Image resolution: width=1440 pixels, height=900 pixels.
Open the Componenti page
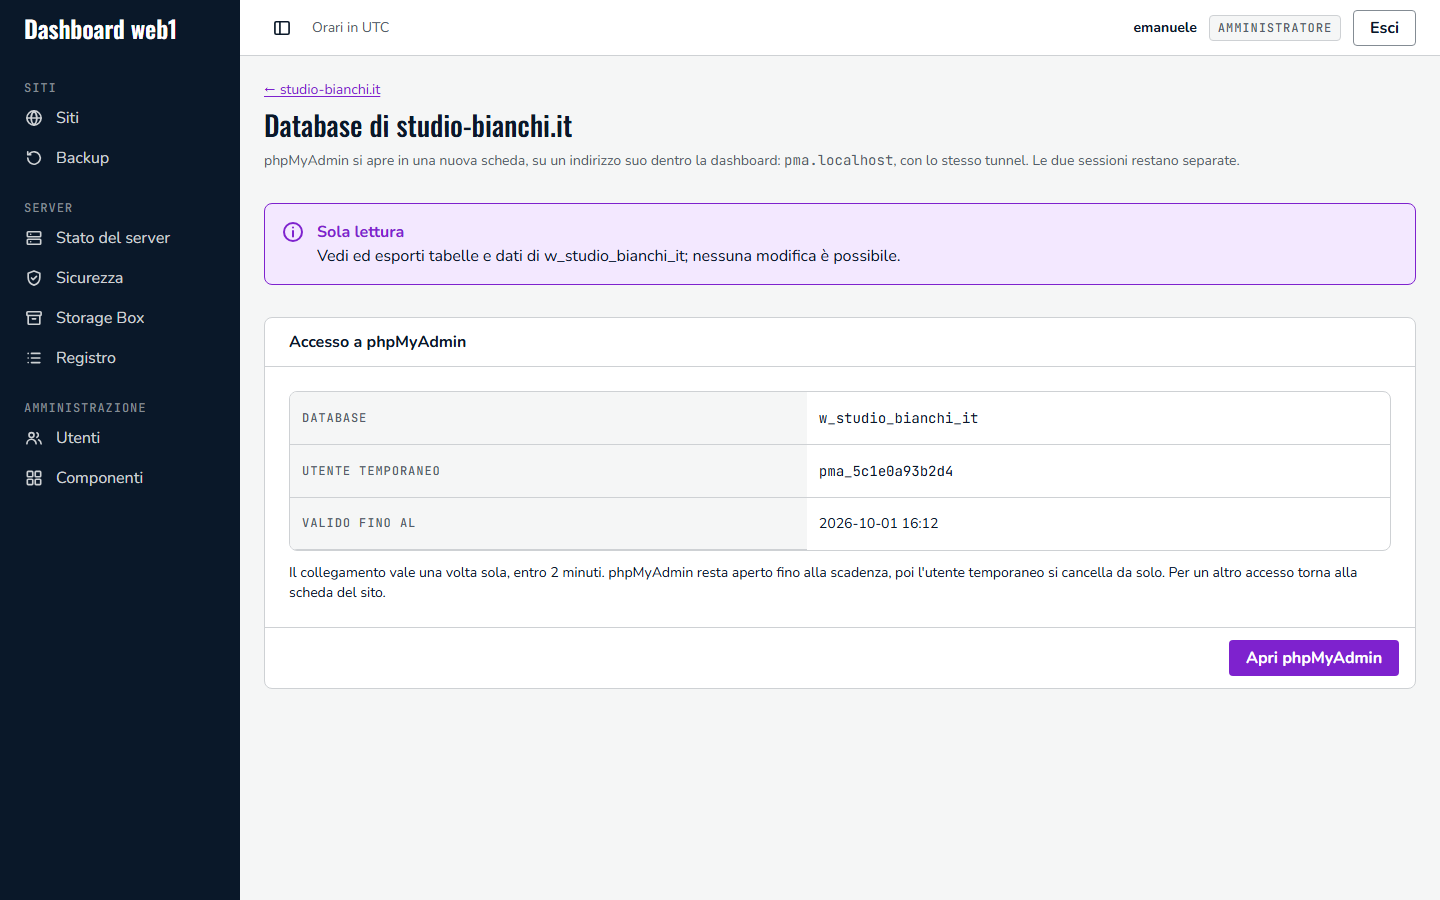pos(120,478)
